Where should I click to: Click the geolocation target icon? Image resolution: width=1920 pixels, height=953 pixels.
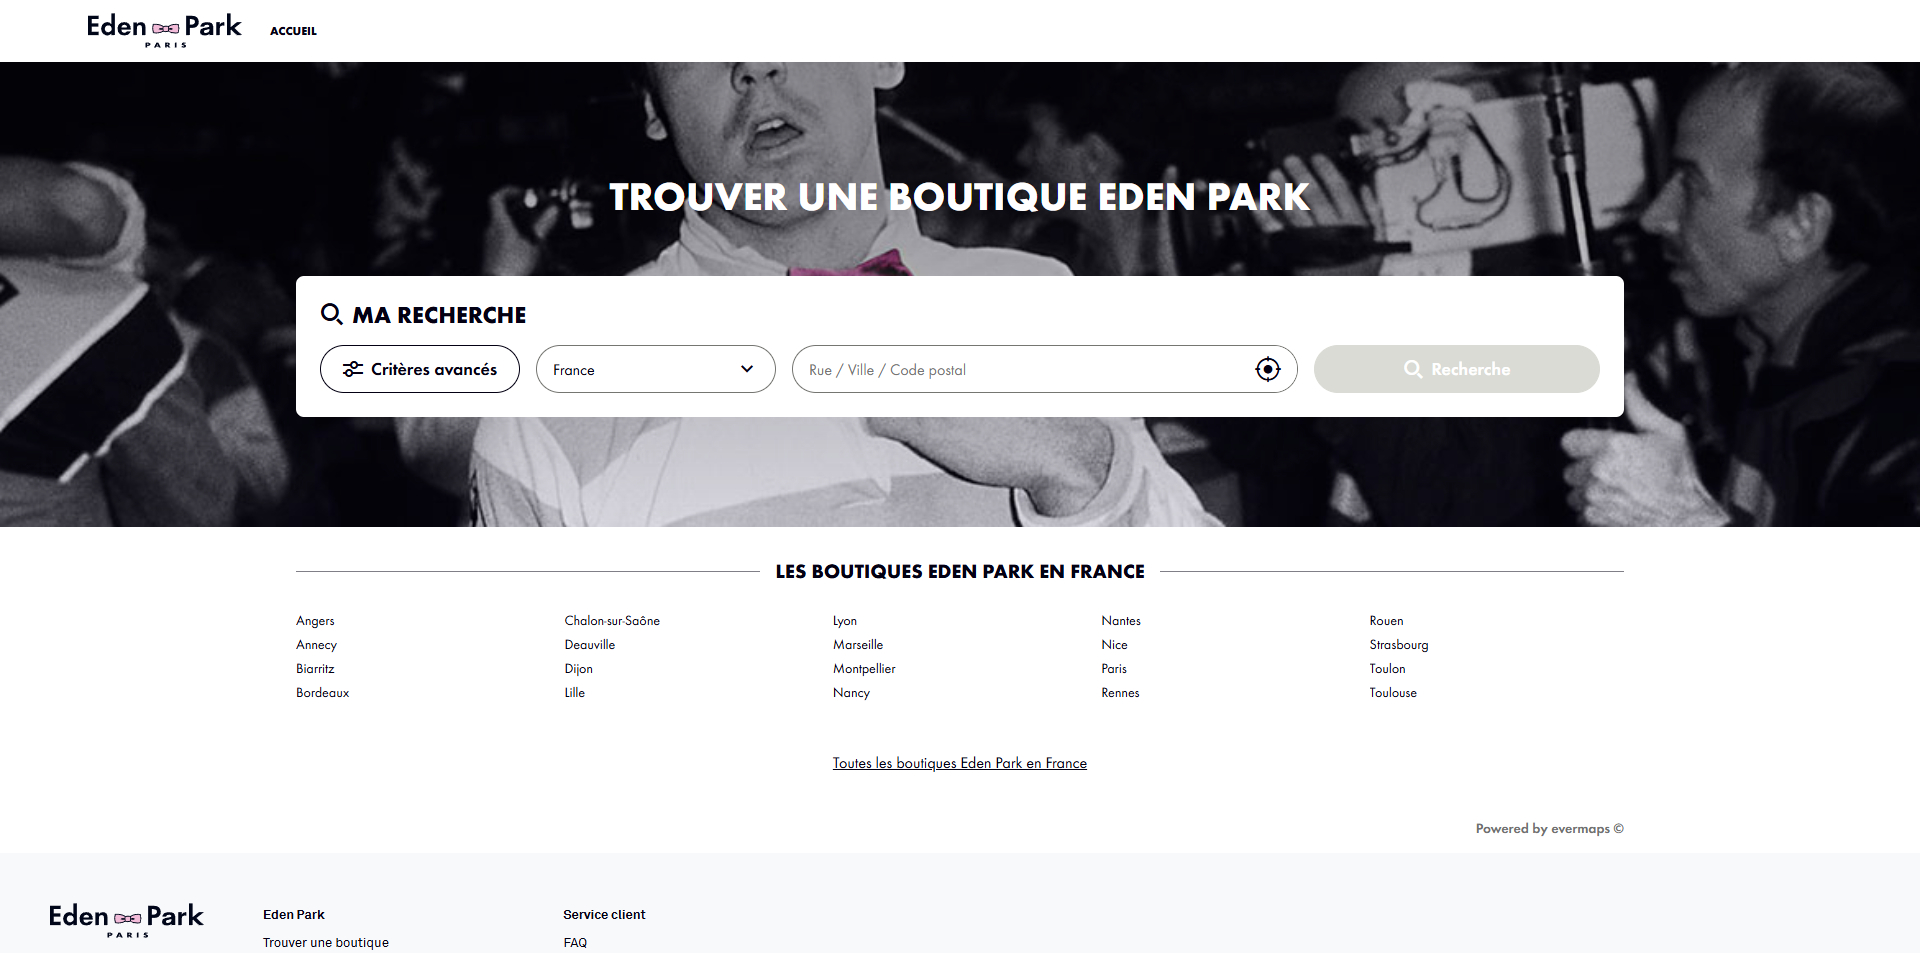(1267, 369)
